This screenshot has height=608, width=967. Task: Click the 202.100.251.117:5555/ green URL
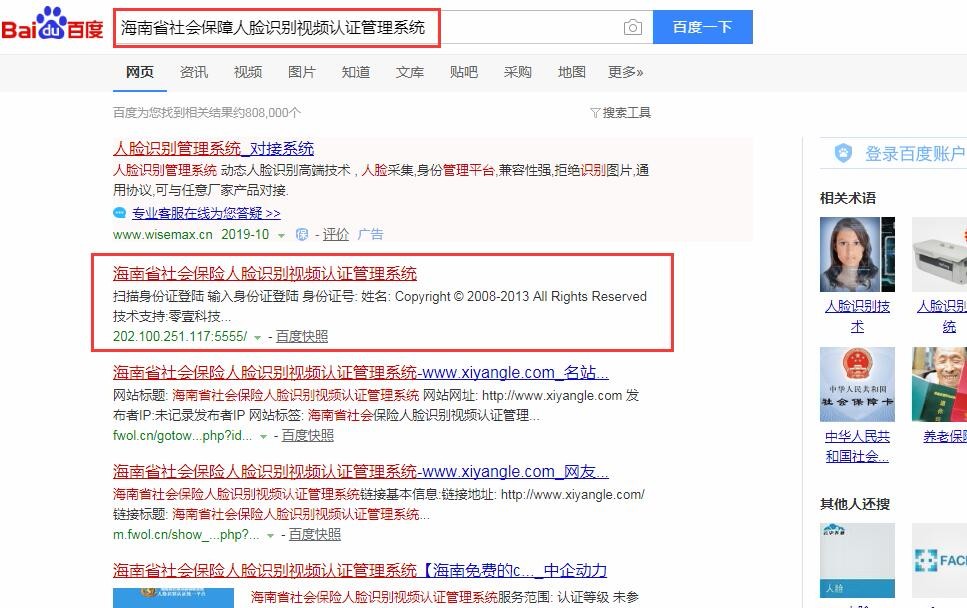(x=180, y=336)
